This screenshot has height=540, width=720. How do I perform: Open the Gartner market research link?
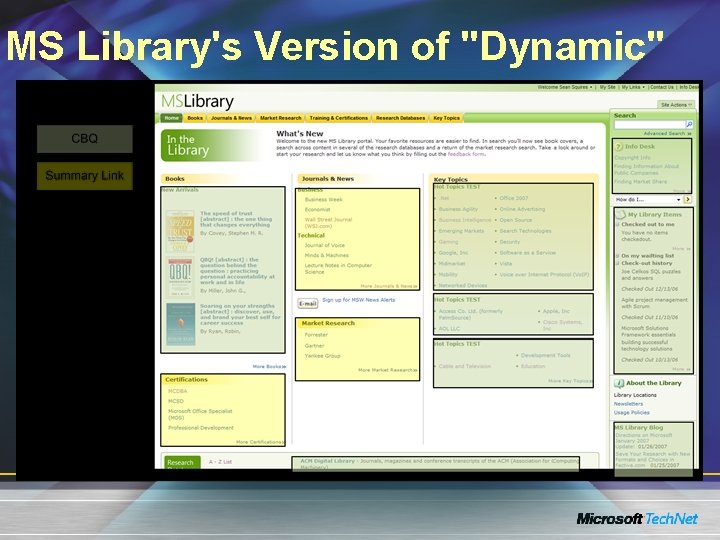[x=315, y=346]
